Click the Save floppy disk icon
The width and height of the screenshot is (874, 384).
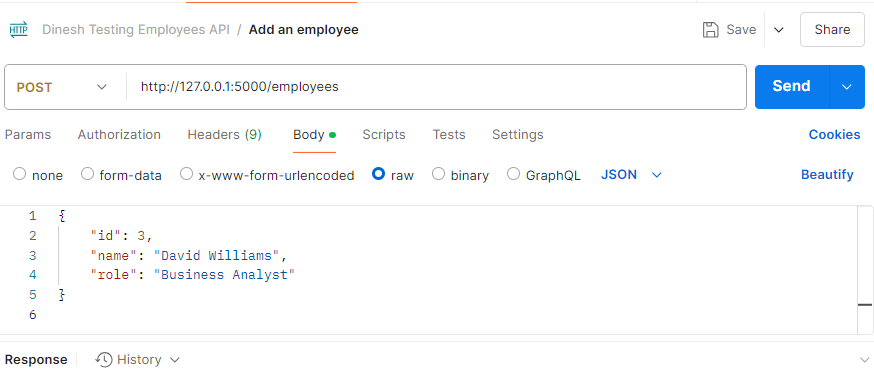(x=711, y=30)
